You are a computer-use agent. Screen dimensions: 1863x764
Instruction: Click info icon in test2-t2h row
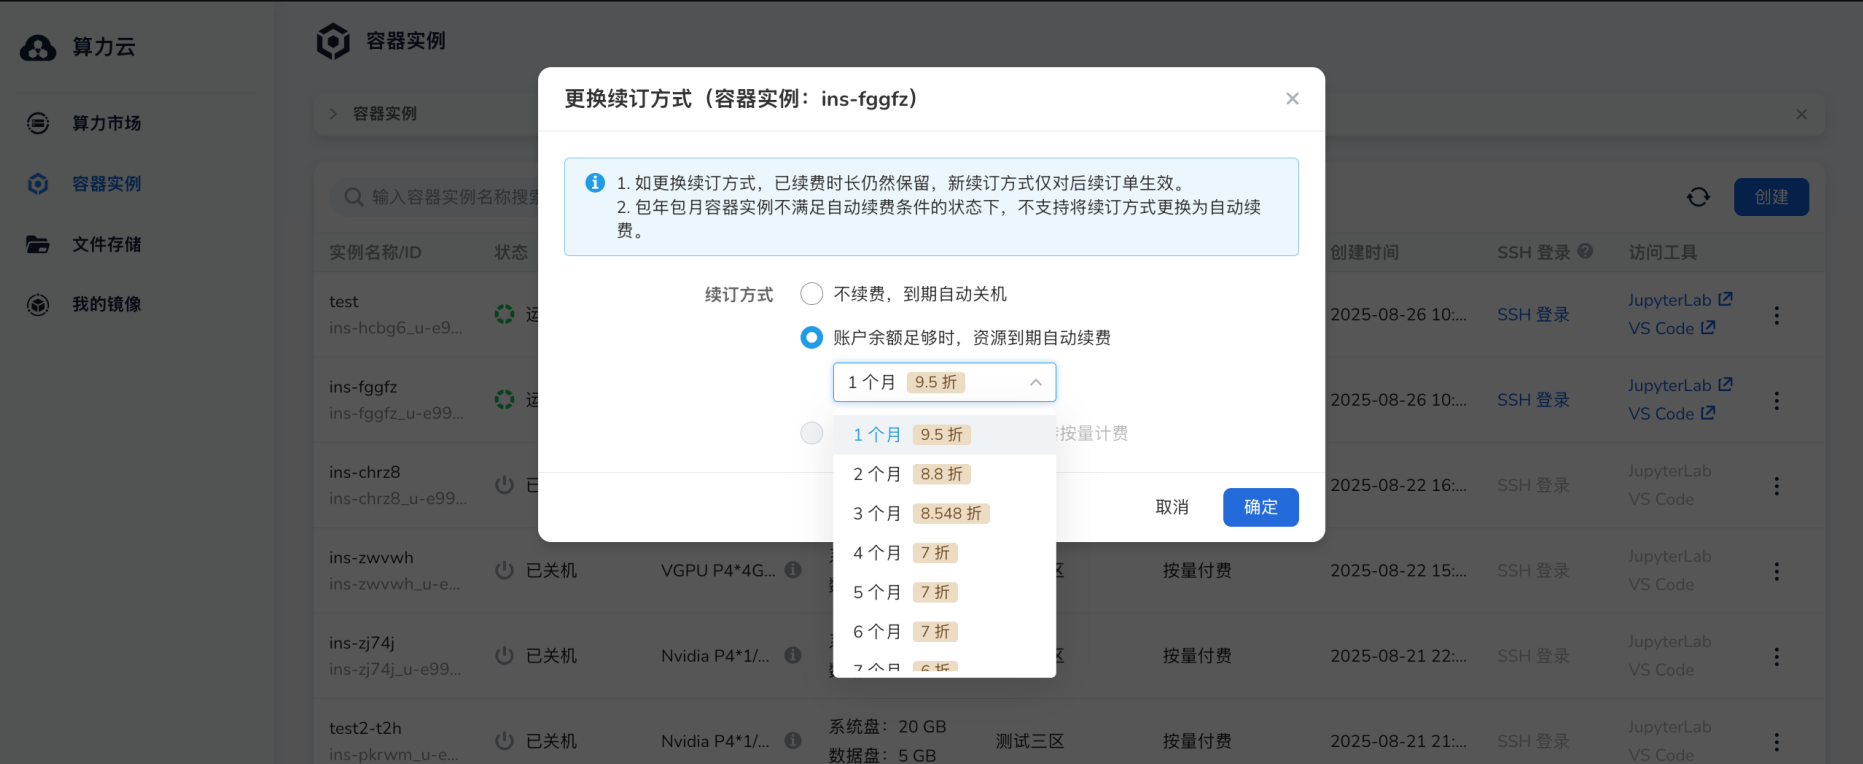(x=793, y=741)
